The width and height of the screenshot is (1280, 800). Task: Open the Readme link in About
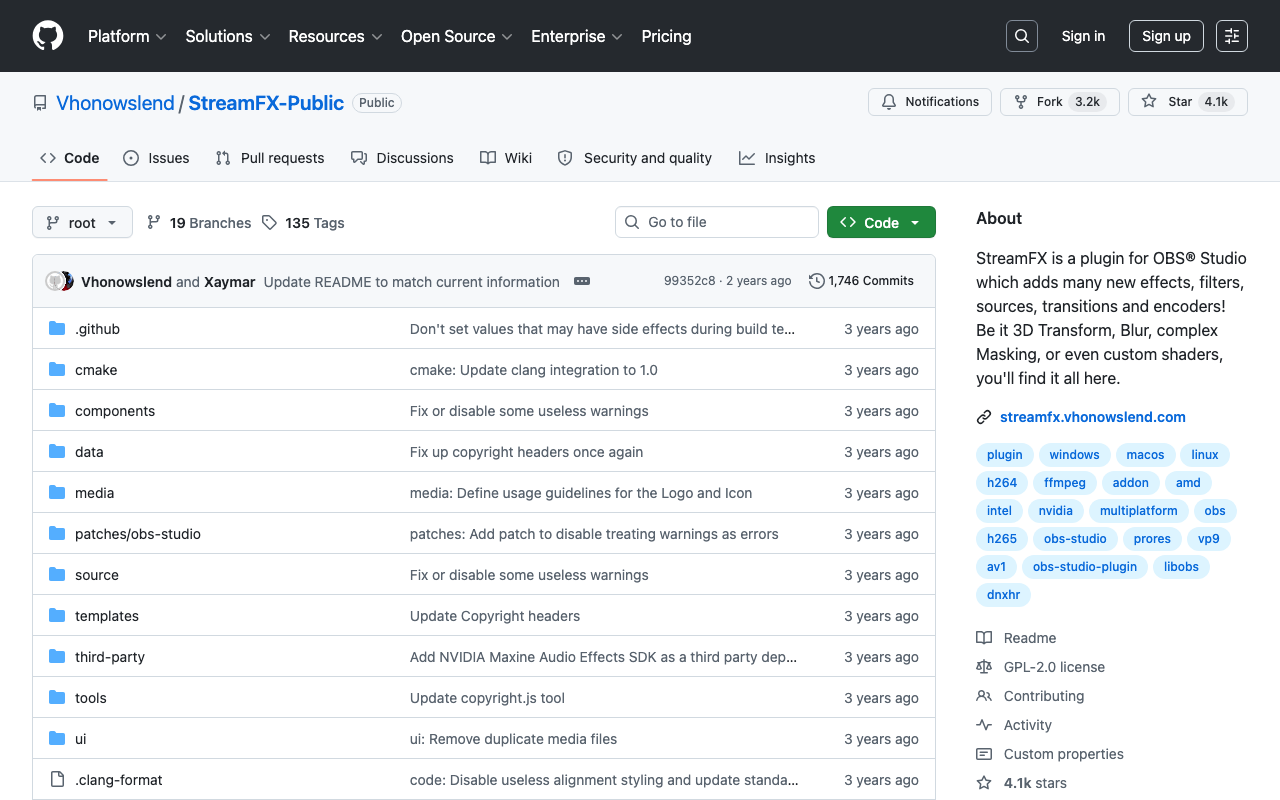(x=1016, y=638)
